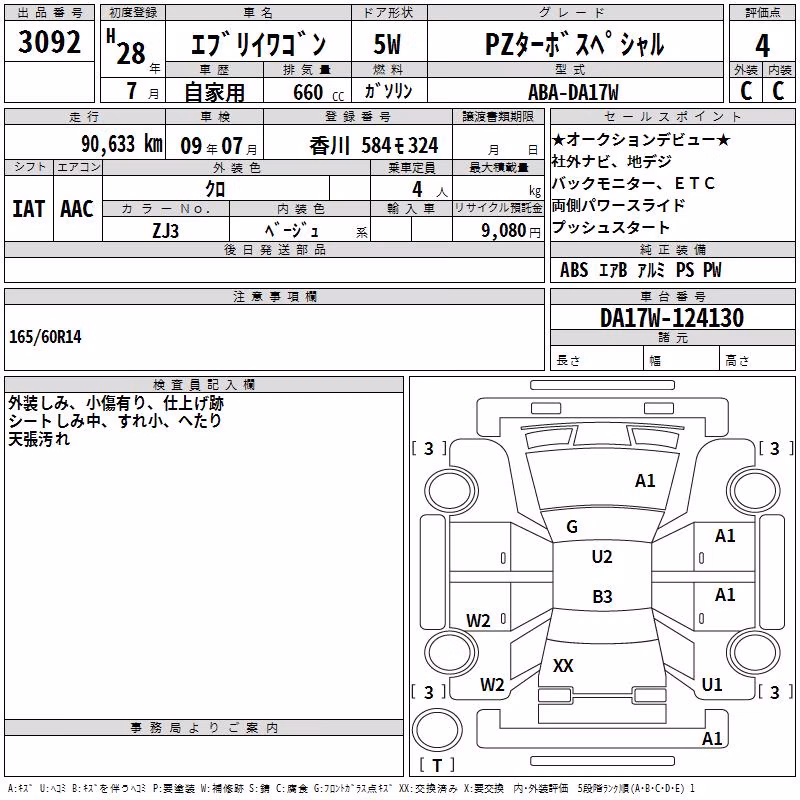This screenshot has height=800, width=800.
Task: Select registration number 香川 584モ324
Action: [373, 146]
